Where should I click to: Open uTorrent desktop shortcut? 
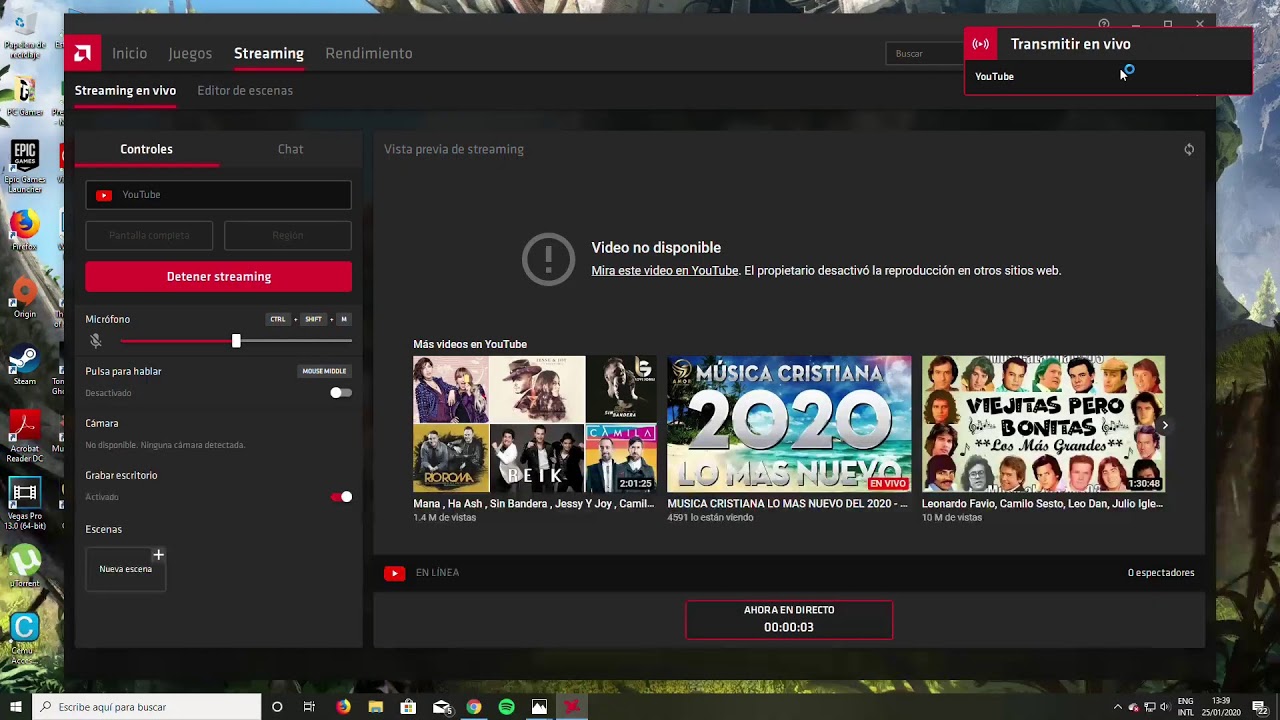tap(24, 566)
